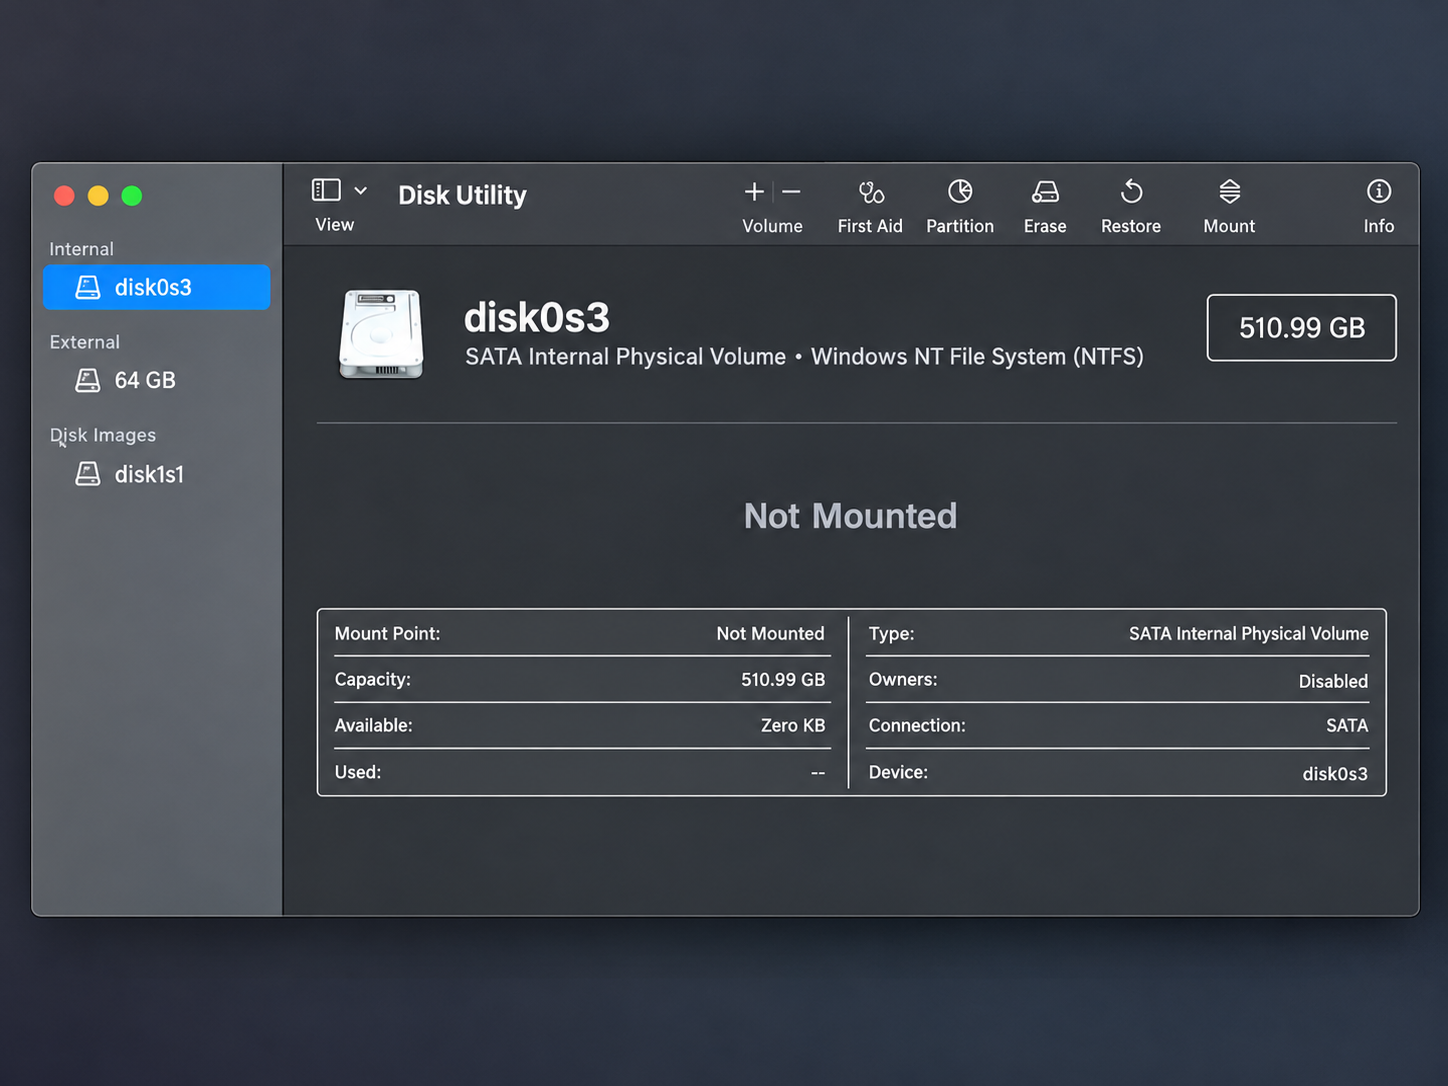
Task: Click the disk0s3 volume title heading
Action: (537, 318)
